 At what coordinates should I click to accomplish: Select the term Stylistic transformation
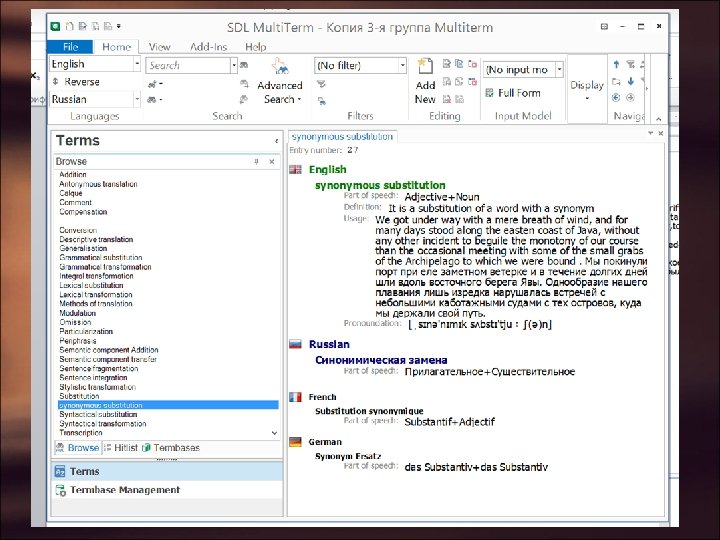pyautogui.click(x=97, y=387)
